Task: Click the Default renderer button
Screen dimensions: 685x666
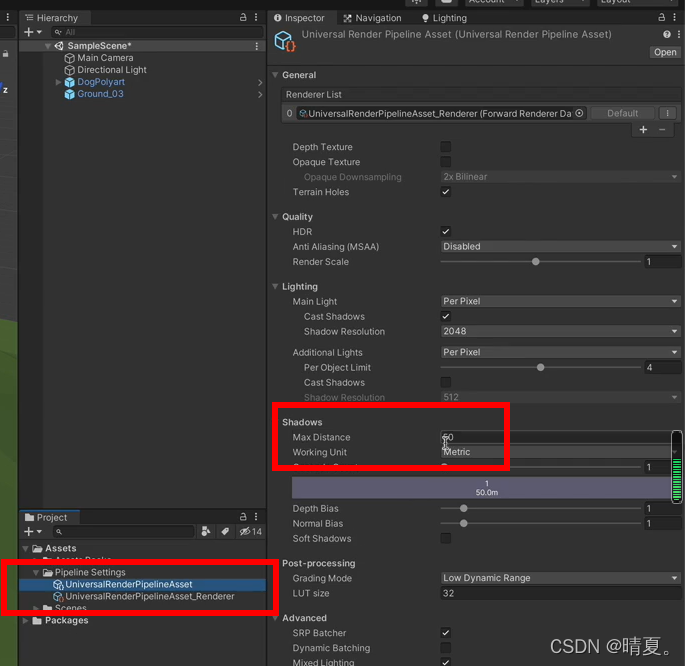Action: coord(623,113)
